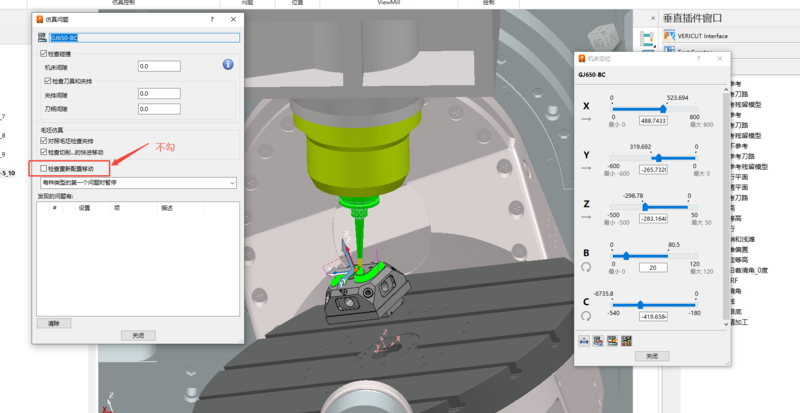Open the help button in simulation dialog

click(211, 19)
